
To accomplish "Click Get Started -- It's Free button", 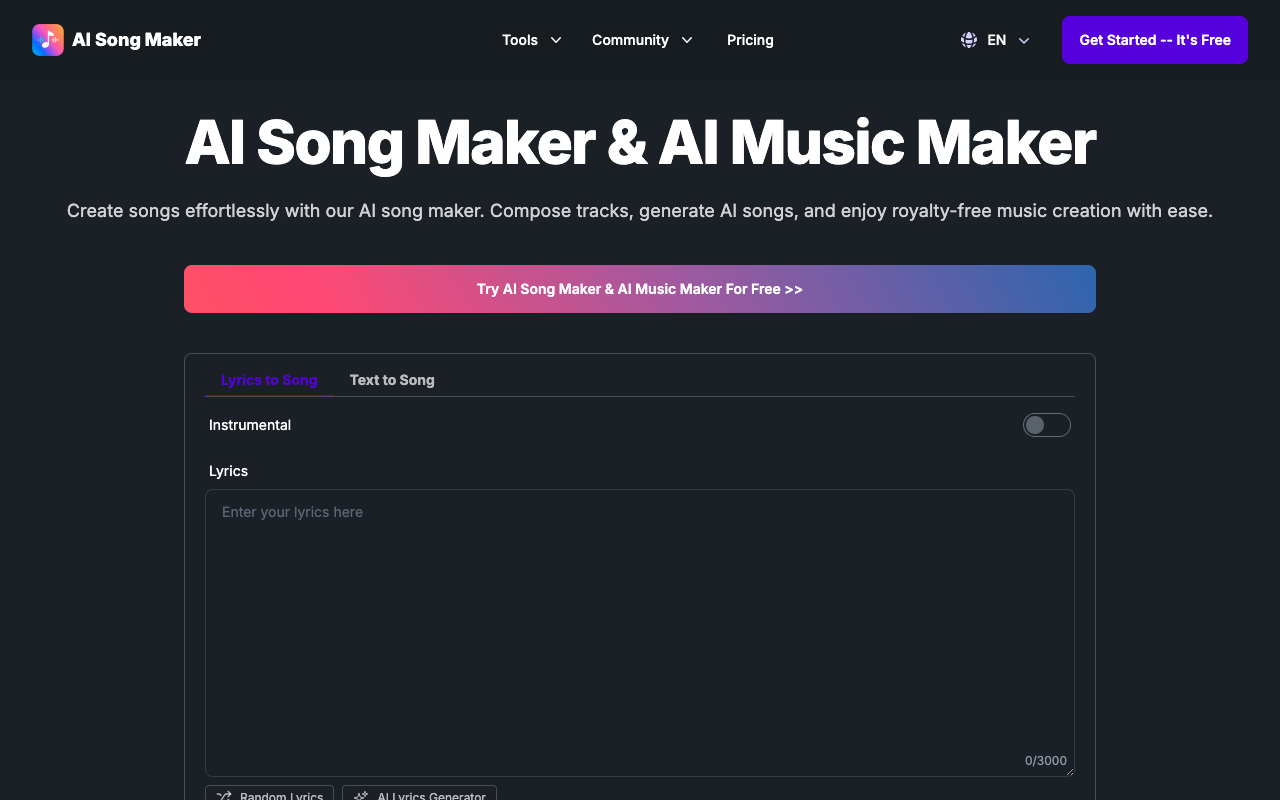I will click(x=1155, y=40).
